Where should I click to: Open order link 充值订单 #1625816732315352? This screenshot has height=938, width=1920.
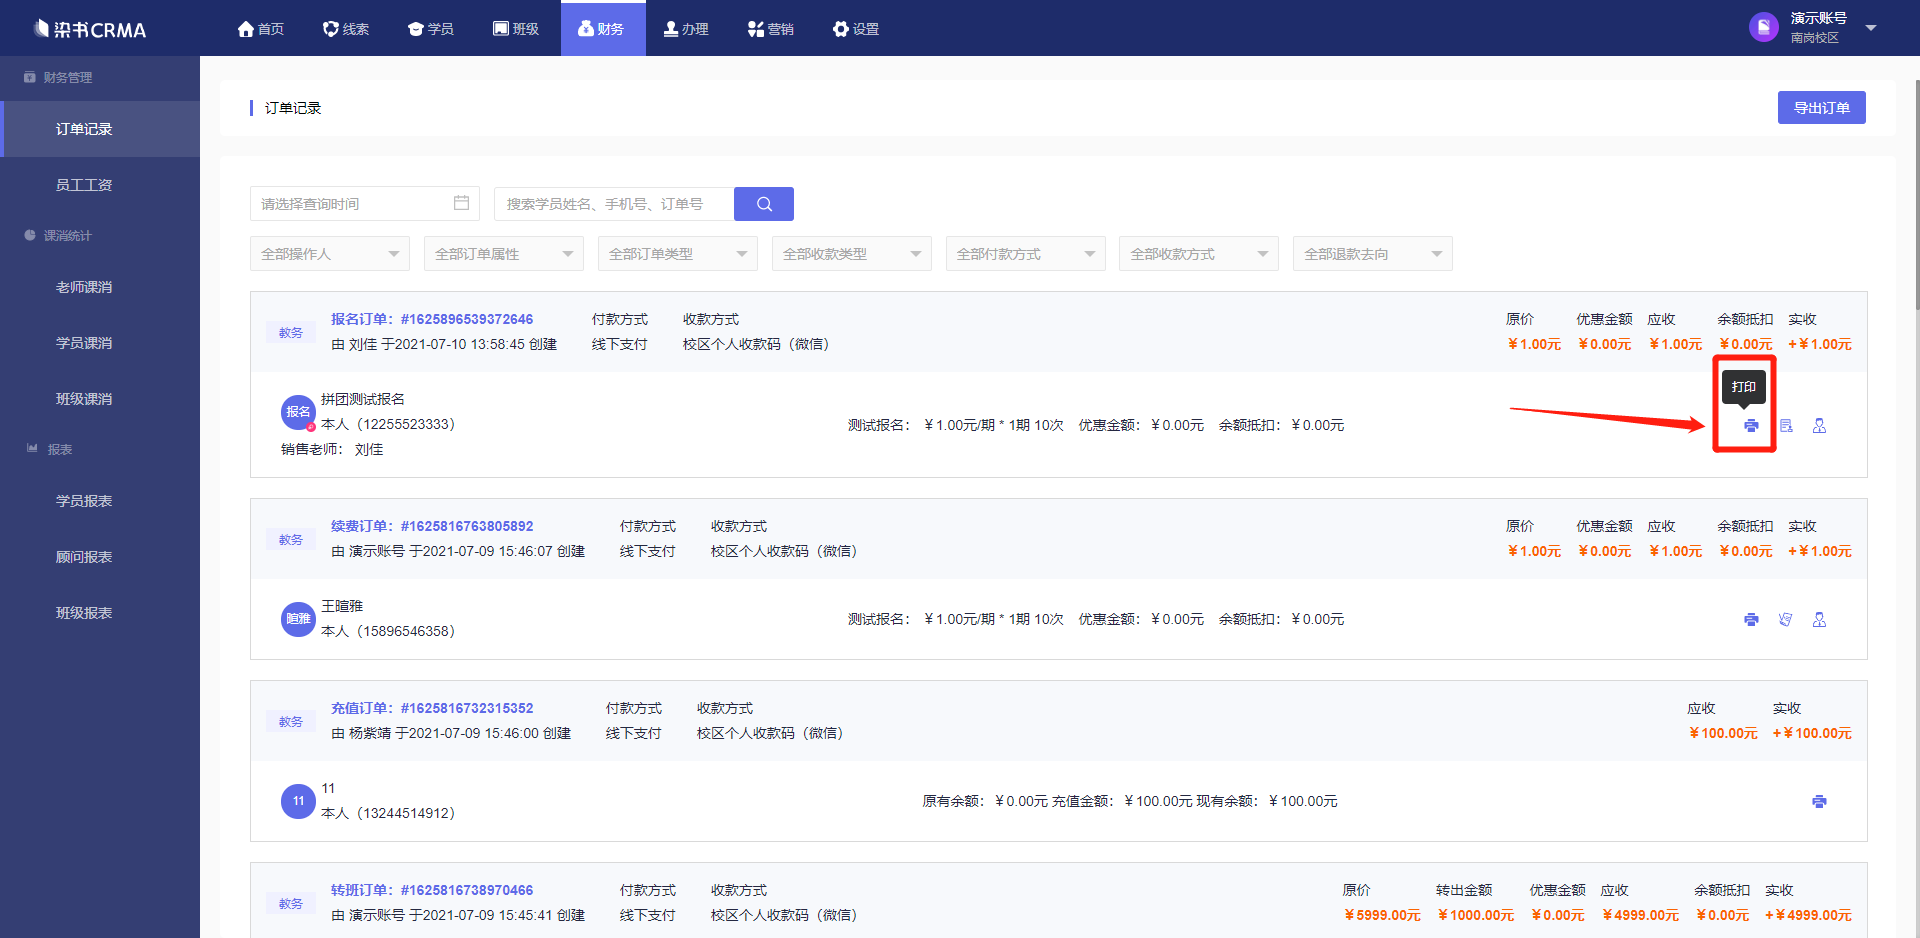tap(432, 708)
